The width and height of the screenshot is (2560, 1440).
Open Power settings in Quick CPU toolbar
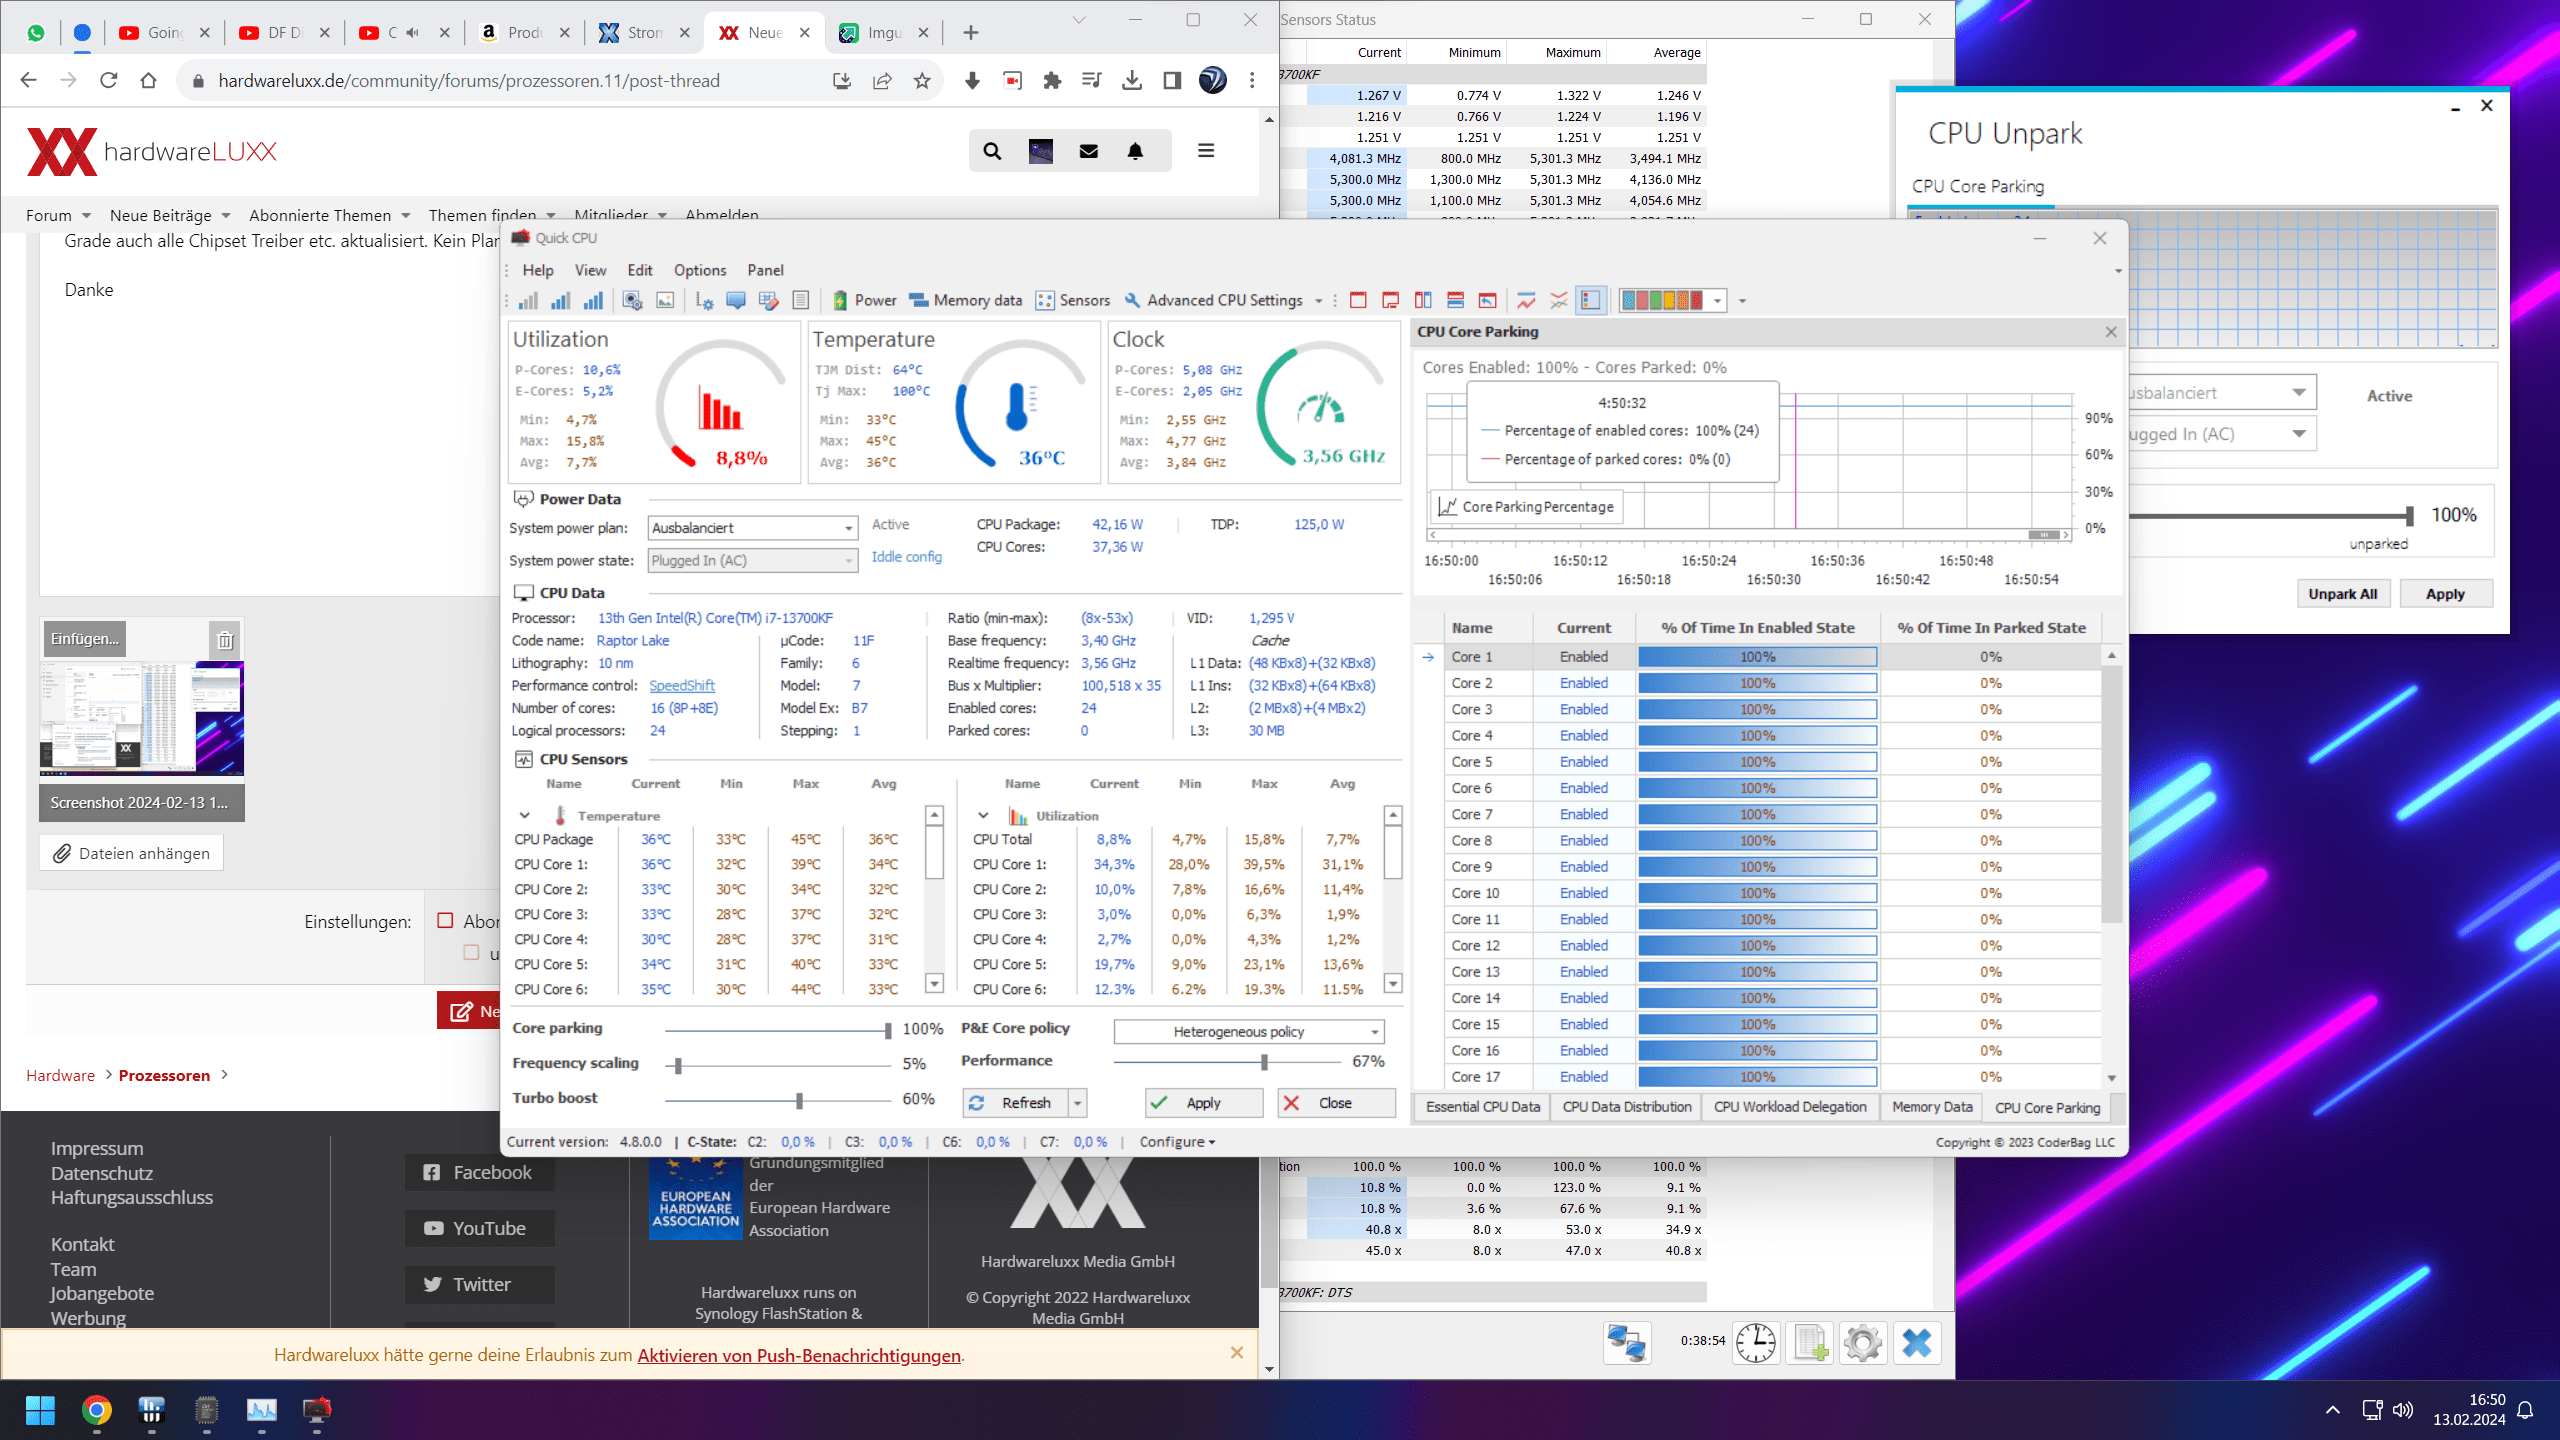coord(865,300)
